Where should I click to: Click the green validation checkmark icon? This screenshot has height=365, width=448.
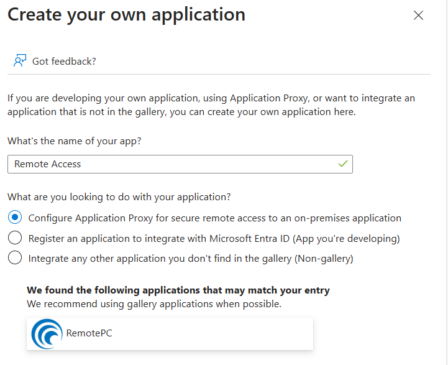[x=343, y=164]
